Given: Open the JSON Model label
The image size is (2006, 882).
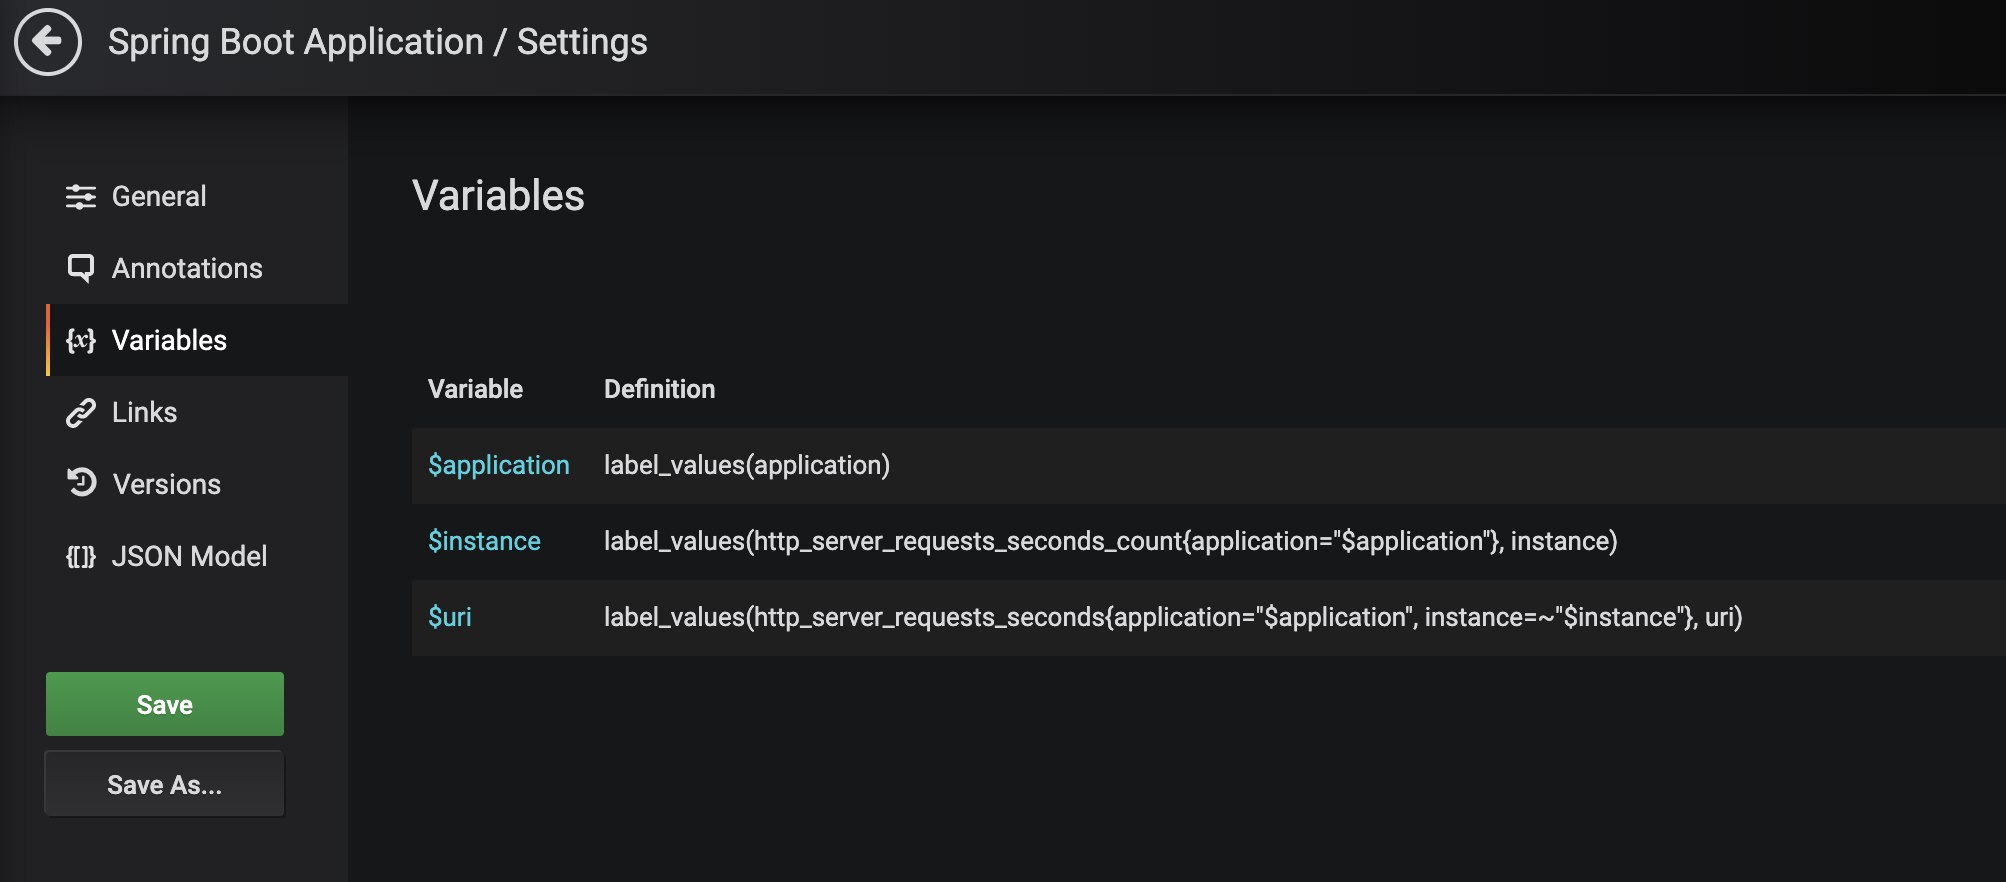Looking at the screenshot, I should (189, 557).
